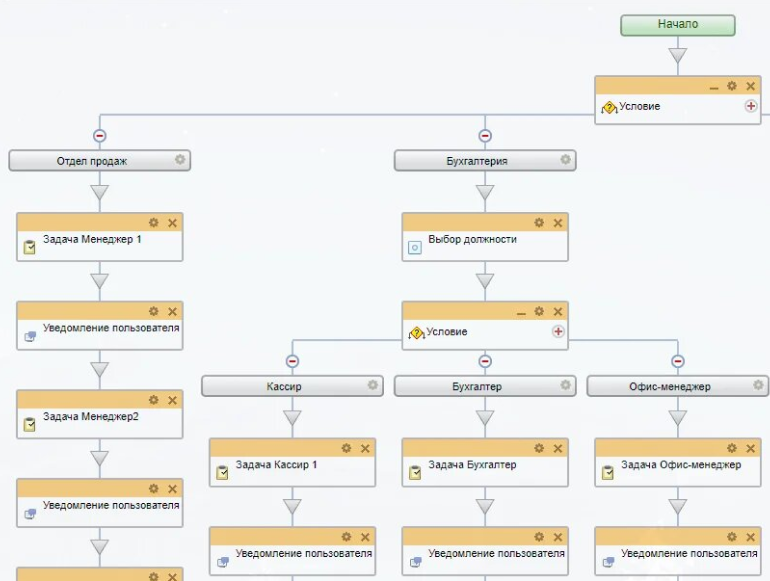770x581 pixels.
Task: Click the Начало start node
Action: 678,25
